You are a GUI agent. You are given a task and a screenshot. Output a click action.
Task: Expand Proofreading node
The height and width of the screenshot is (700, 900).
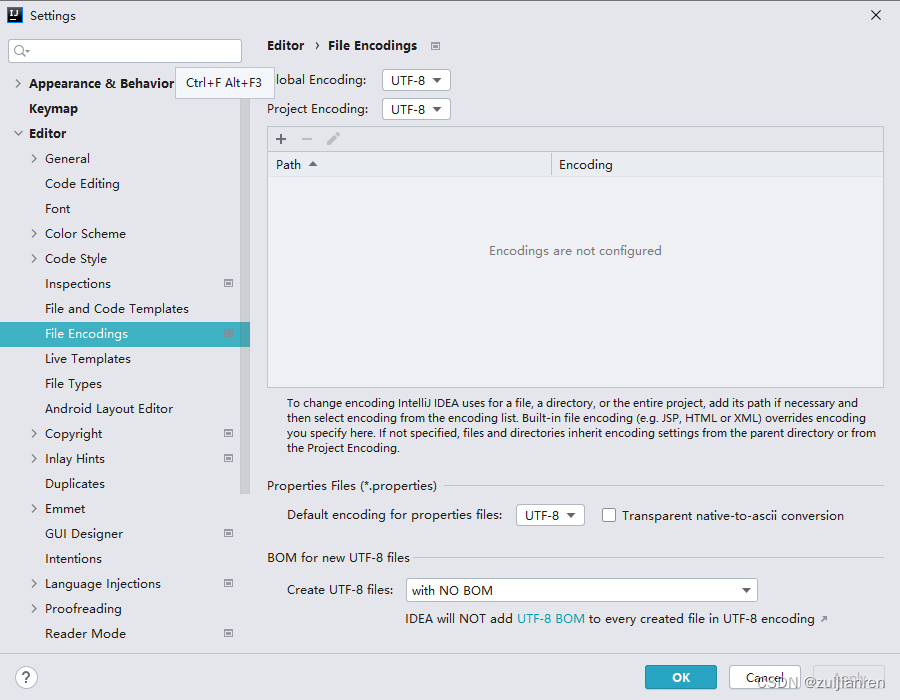[x=34, y=609]
